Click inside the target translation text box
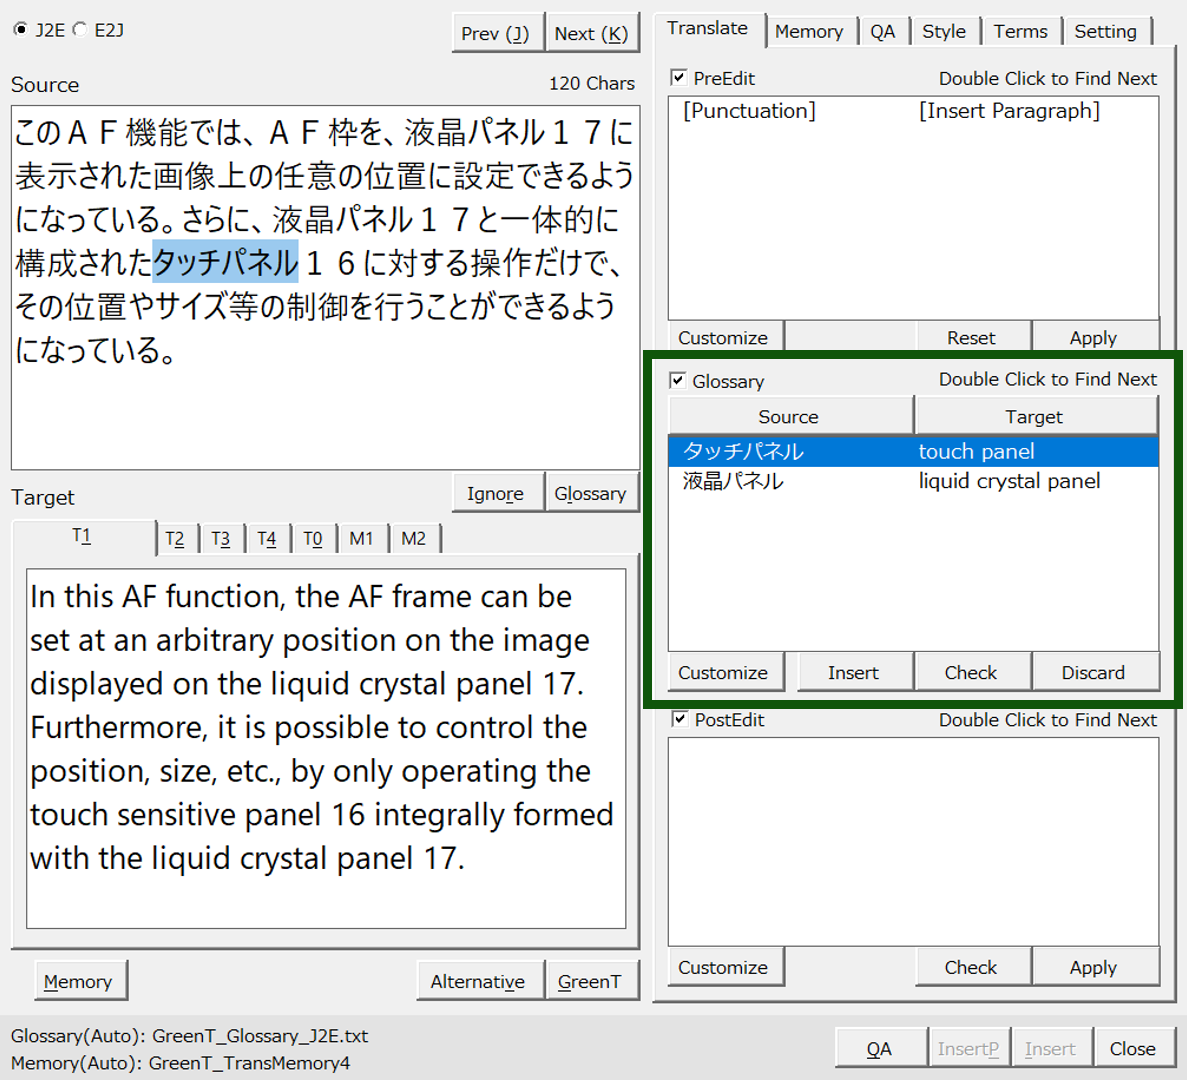Image resolution: width=1187 pixels, height=1080 pixels. pos(326,748)
